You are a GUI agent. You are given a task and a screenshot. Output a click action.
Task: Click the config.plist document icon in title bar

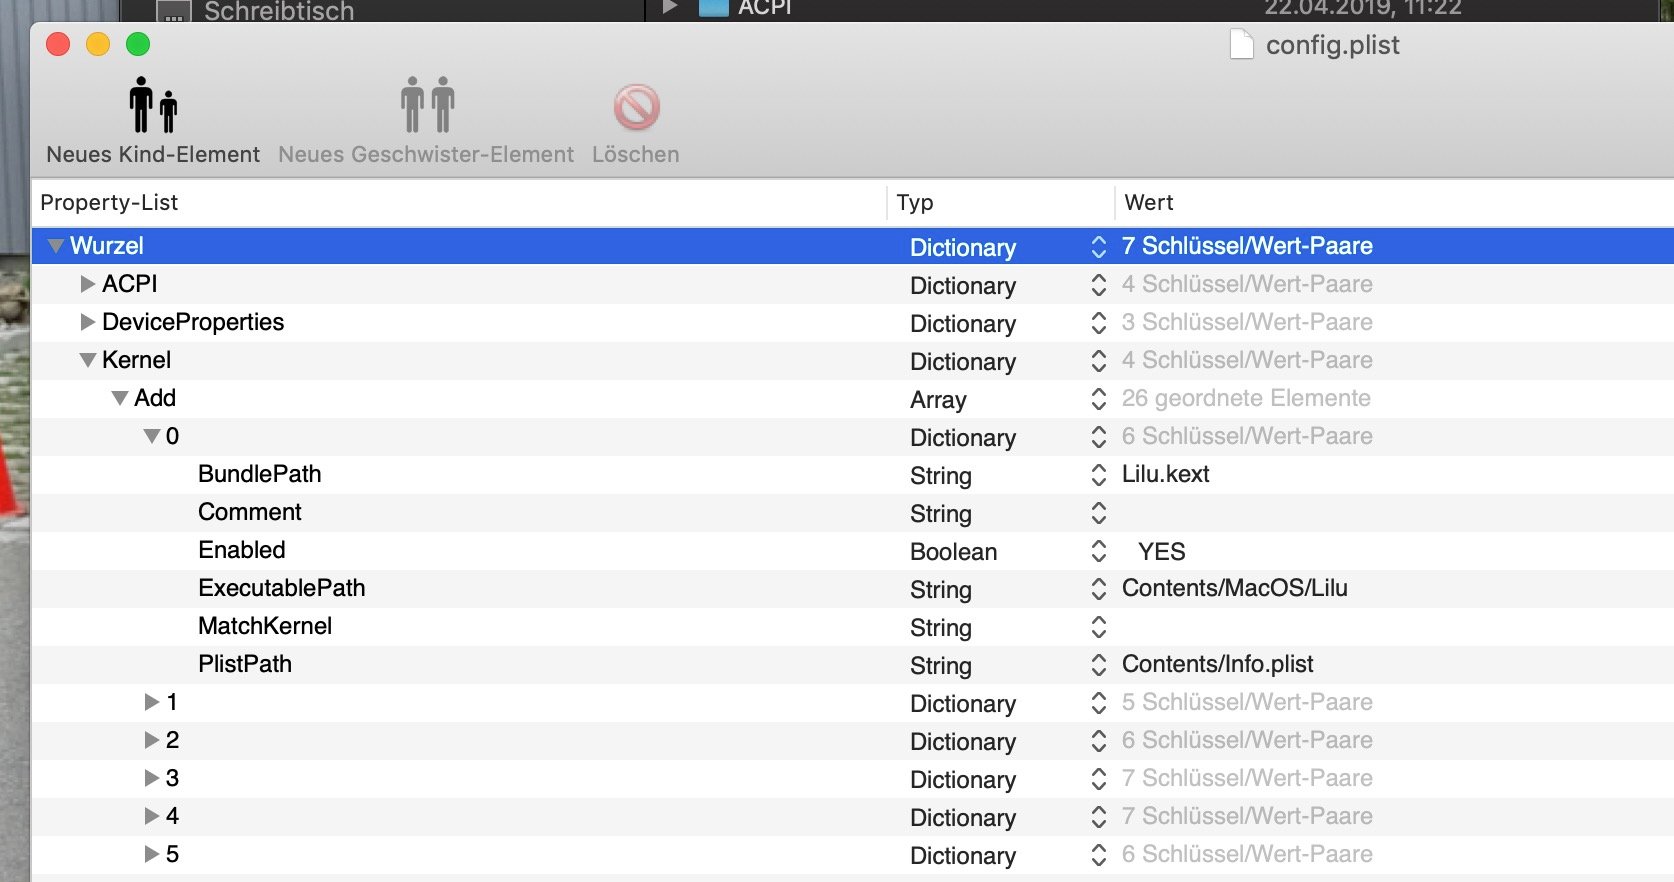[1241, 45]
